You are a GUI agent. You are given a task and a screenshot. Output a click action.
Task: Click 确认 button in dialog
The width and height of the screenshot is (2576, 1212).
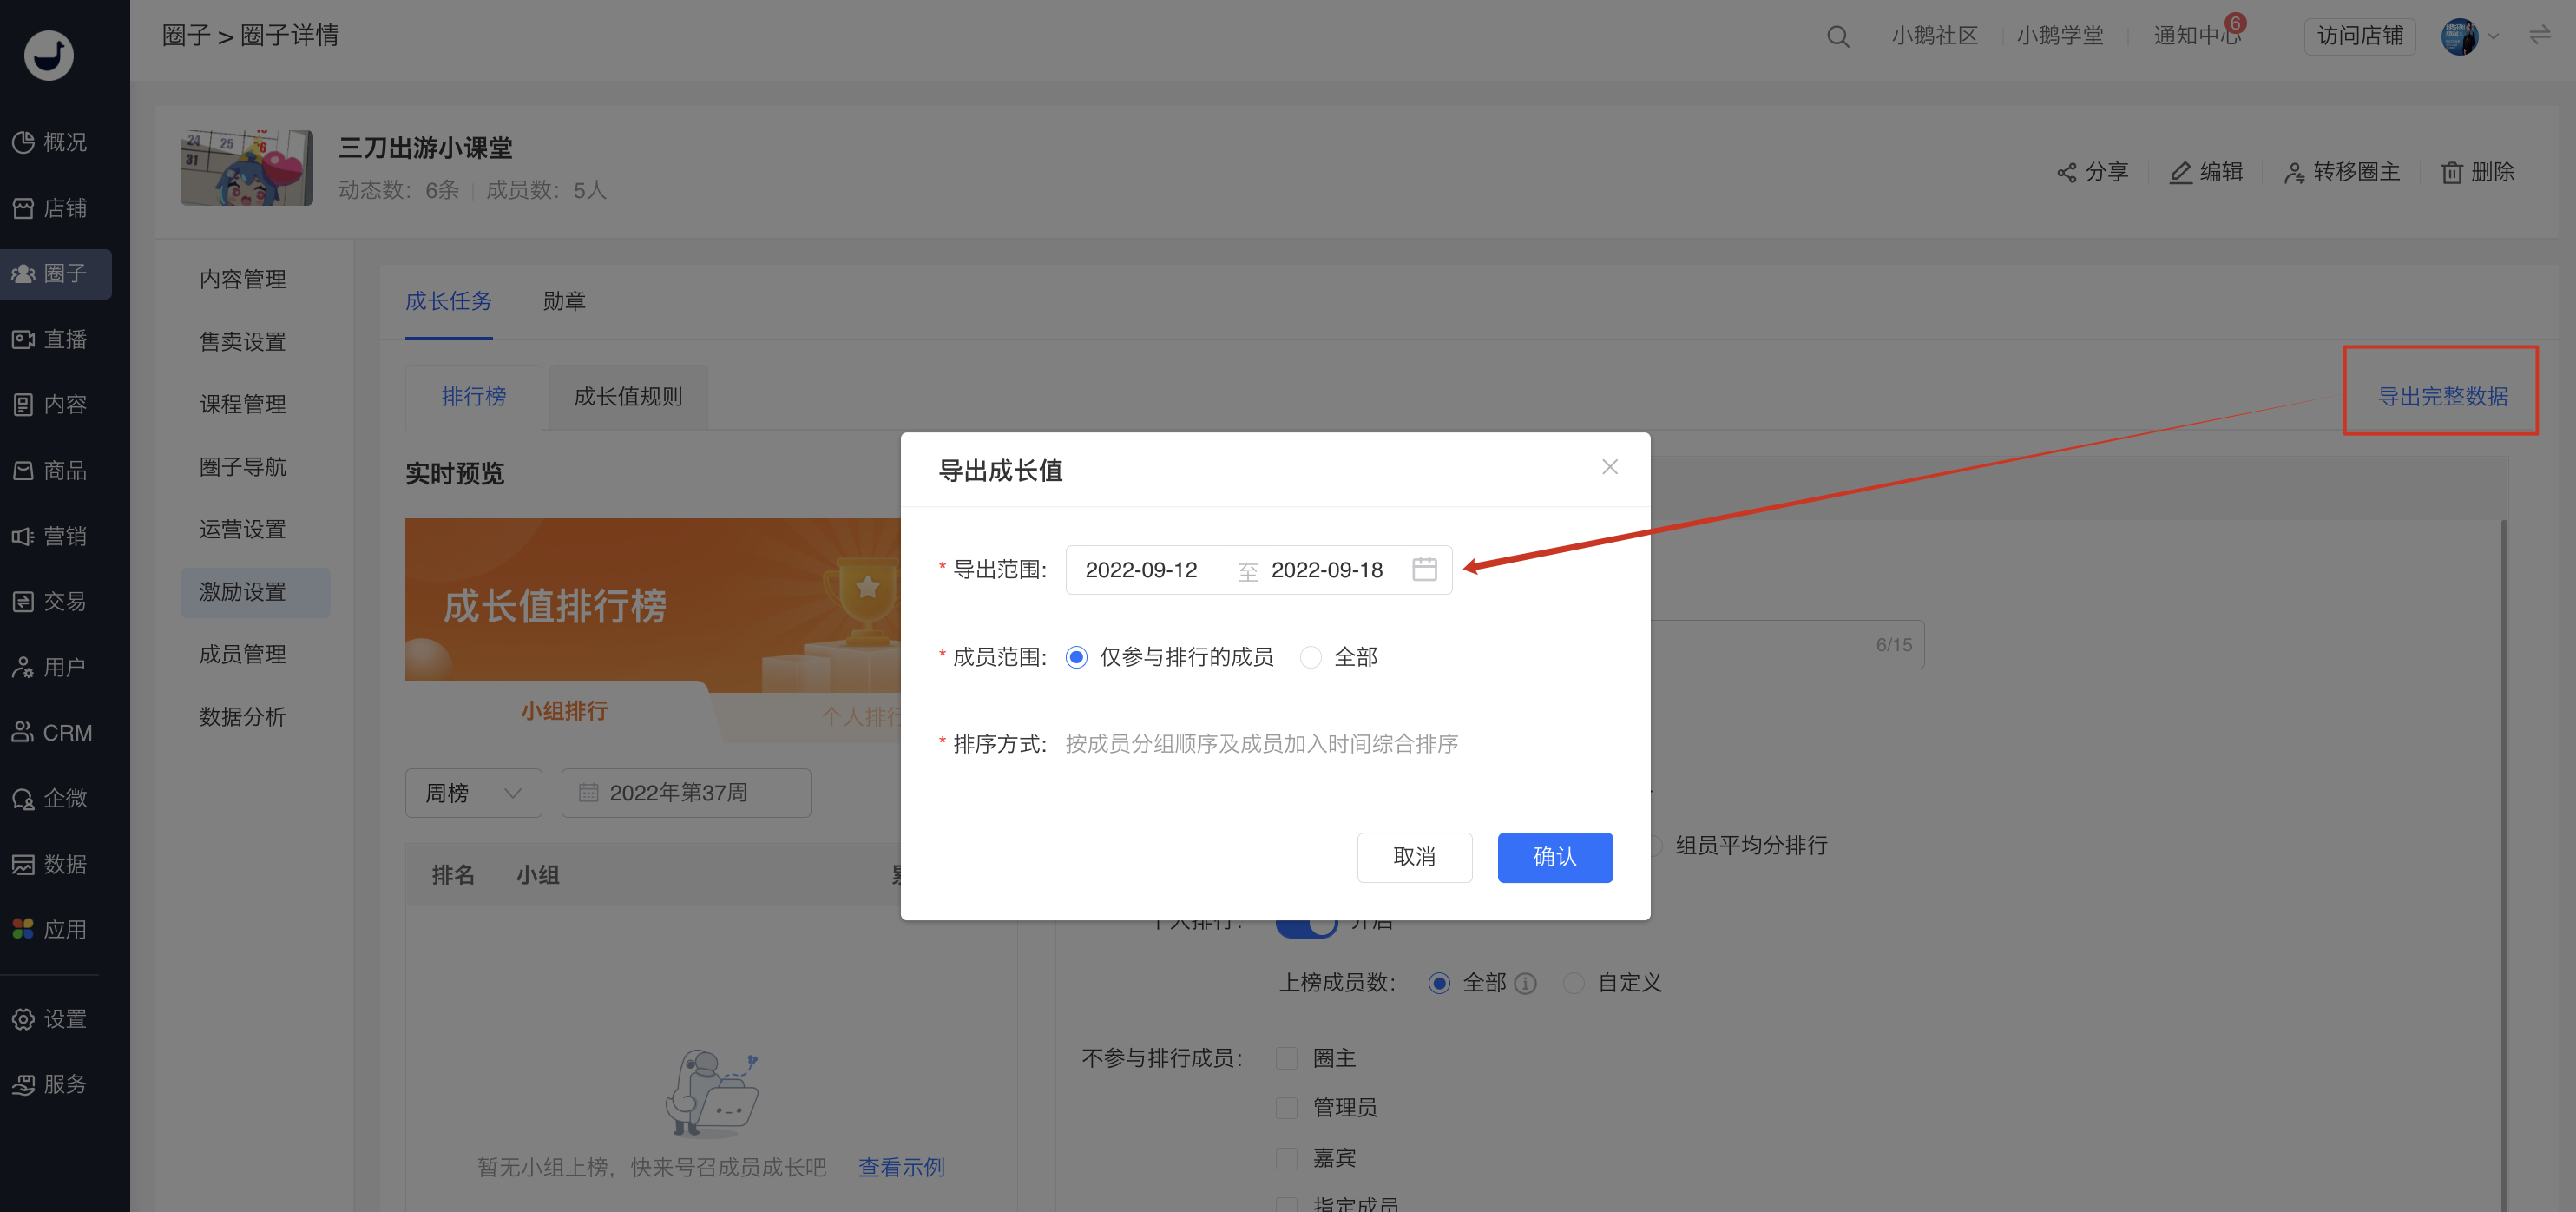[x=1554, y=857]
